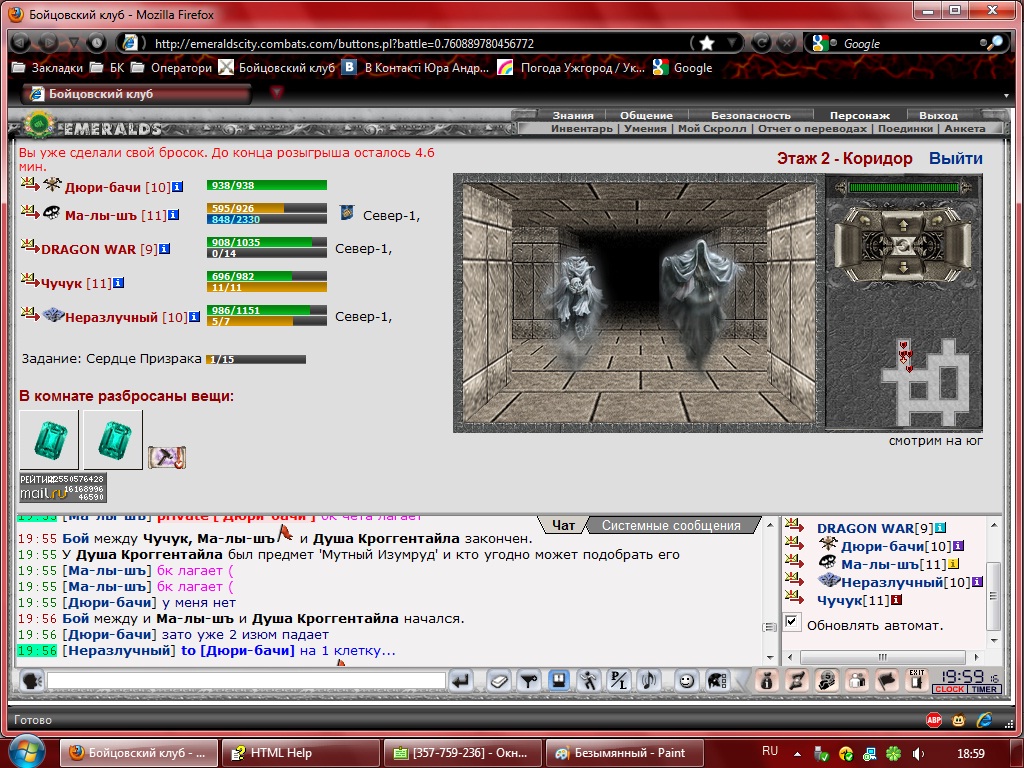This screenshot has height=768, width=1024.
Task: Pick up the scroll with hammer item
Action: tap(167, 456)
